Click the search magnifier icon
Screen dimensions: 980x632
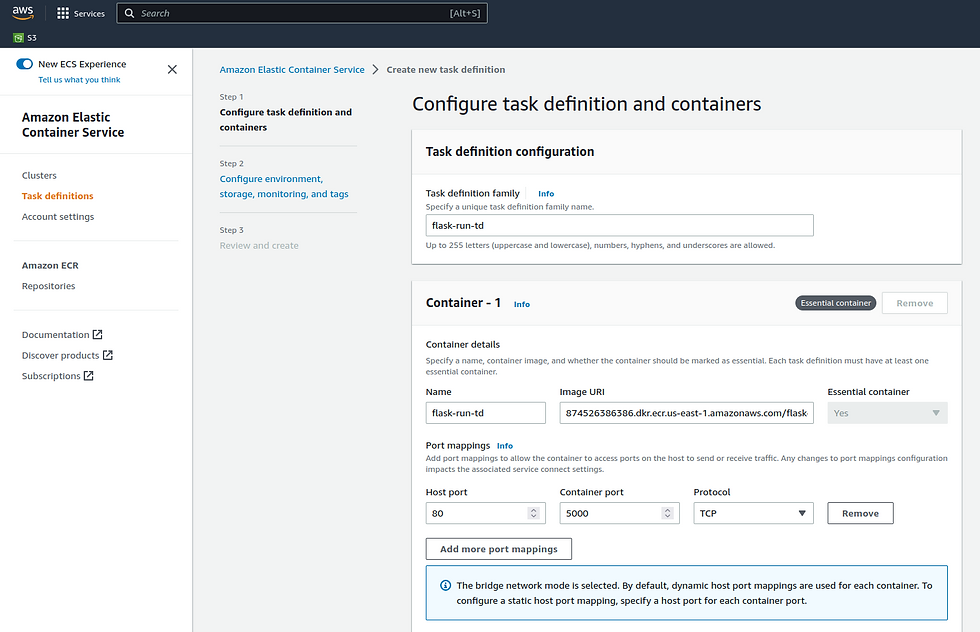[129, 13]
